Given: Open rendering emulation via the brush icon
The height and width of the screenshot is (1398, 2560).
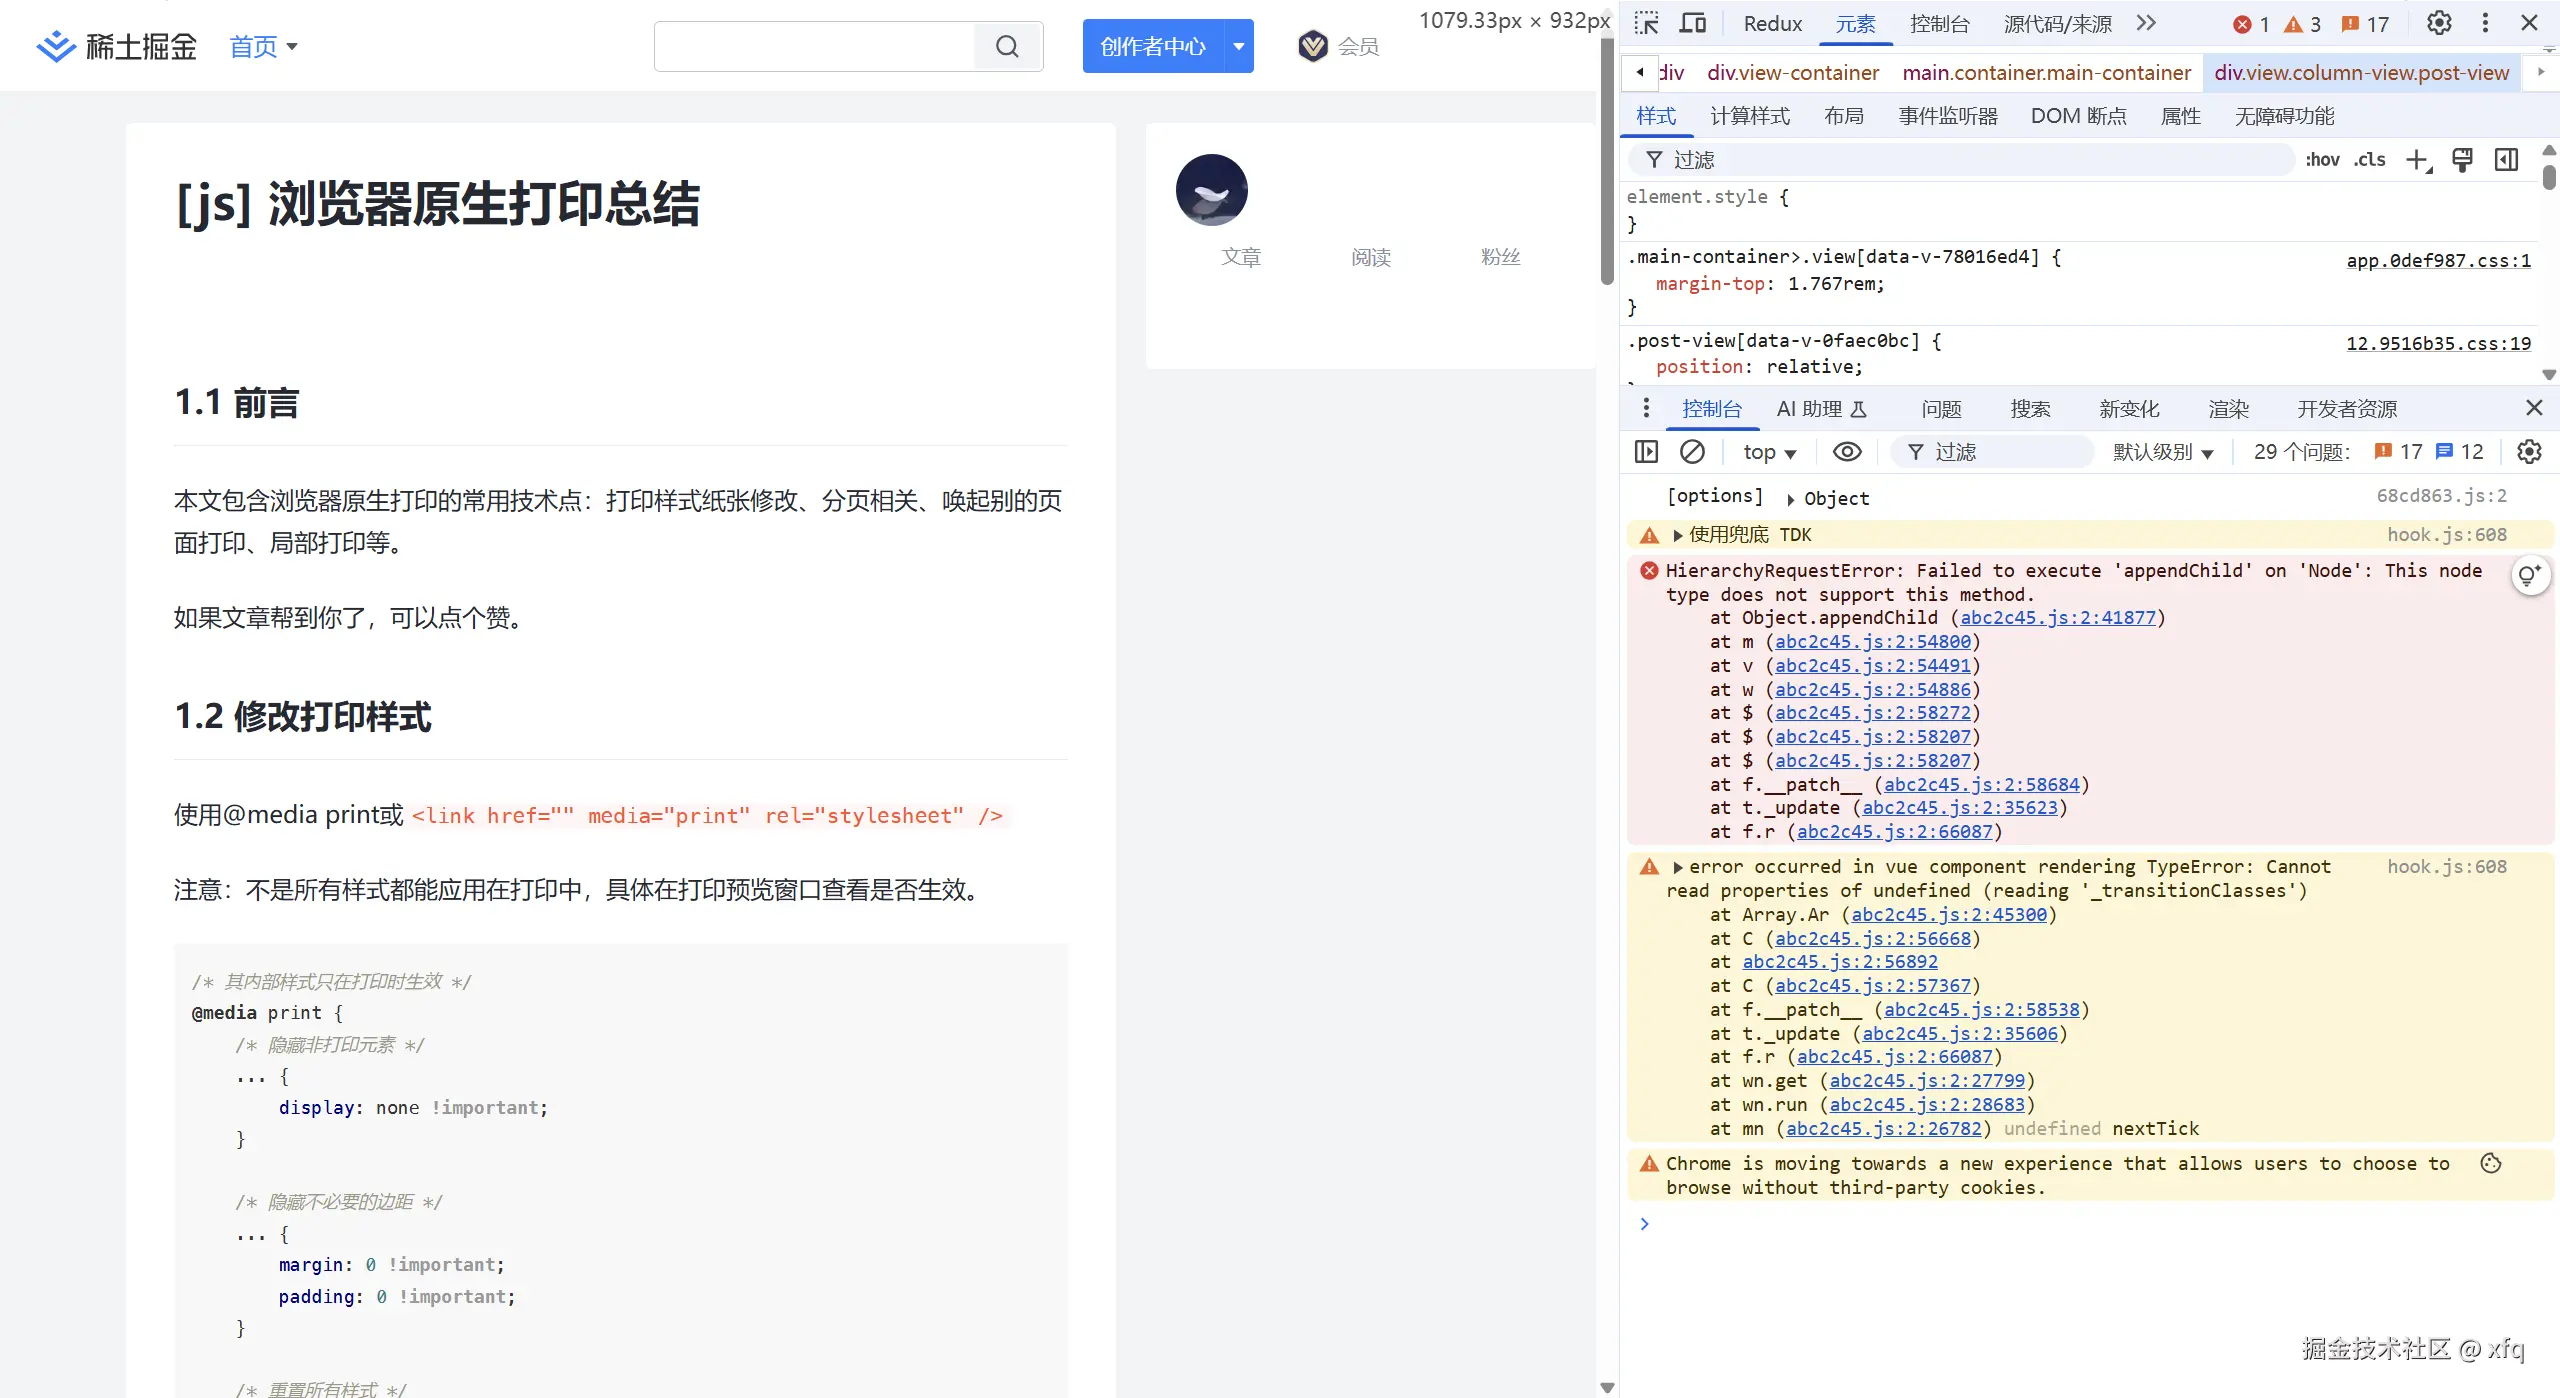Looking at the screenshot, I should [2463, 159].
